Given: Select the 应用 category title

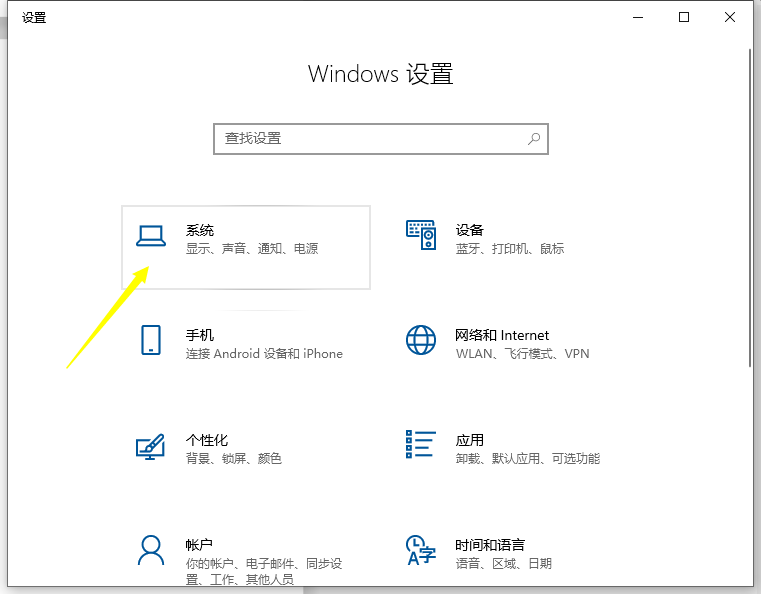Looking at the screenshot, I should click(470, 441).
